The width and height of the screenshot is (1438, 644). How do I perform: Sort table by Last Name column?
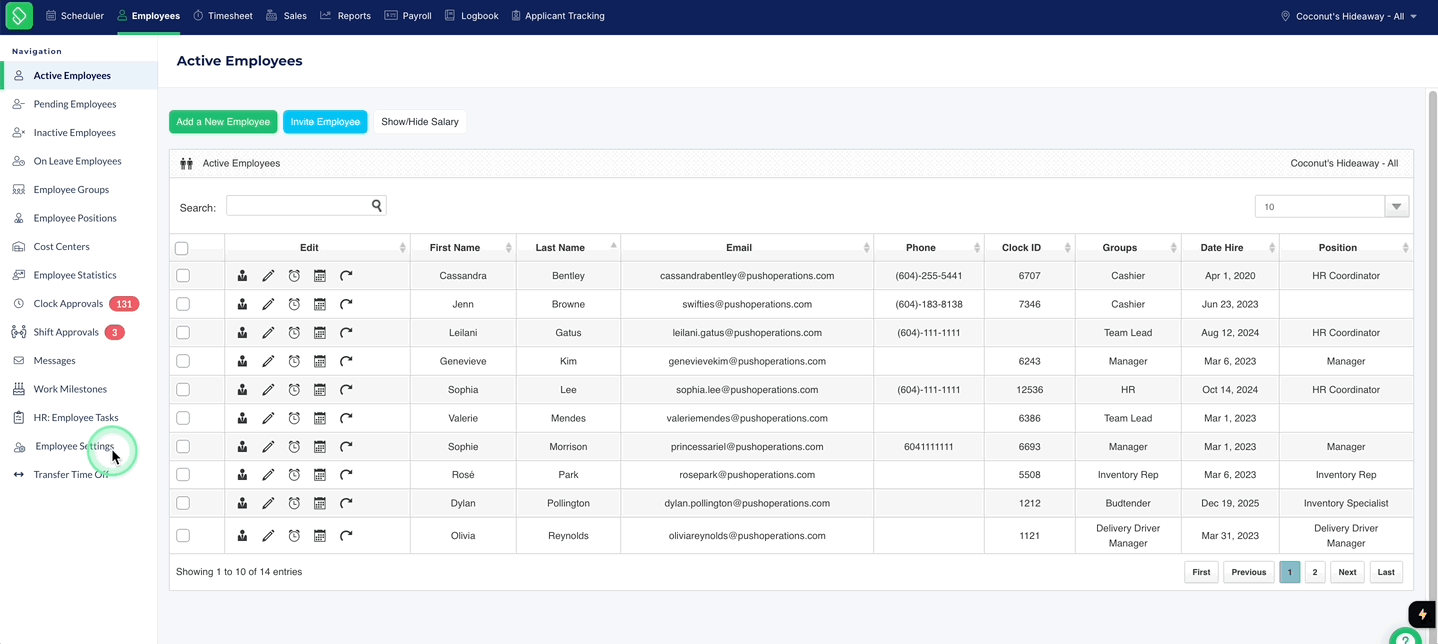coord(568,247)
